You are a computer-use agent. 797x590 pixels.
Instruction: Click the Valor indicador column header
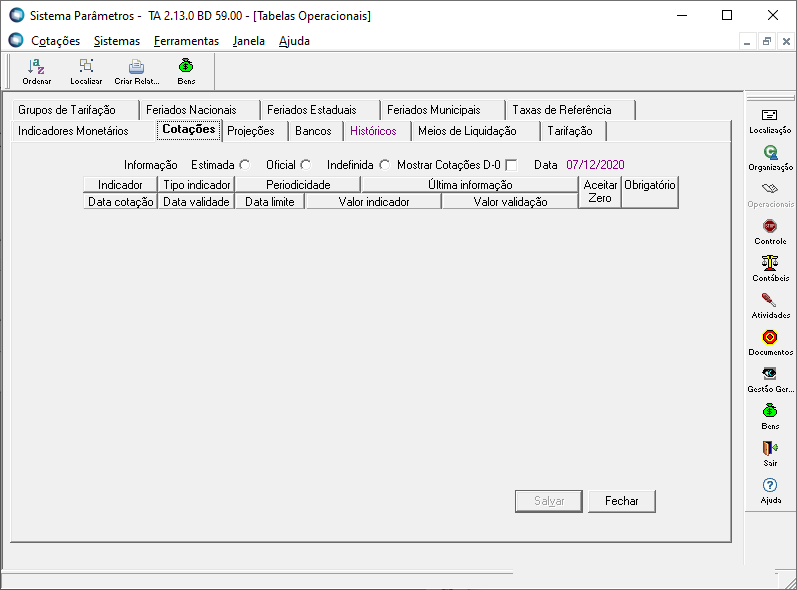374,201
